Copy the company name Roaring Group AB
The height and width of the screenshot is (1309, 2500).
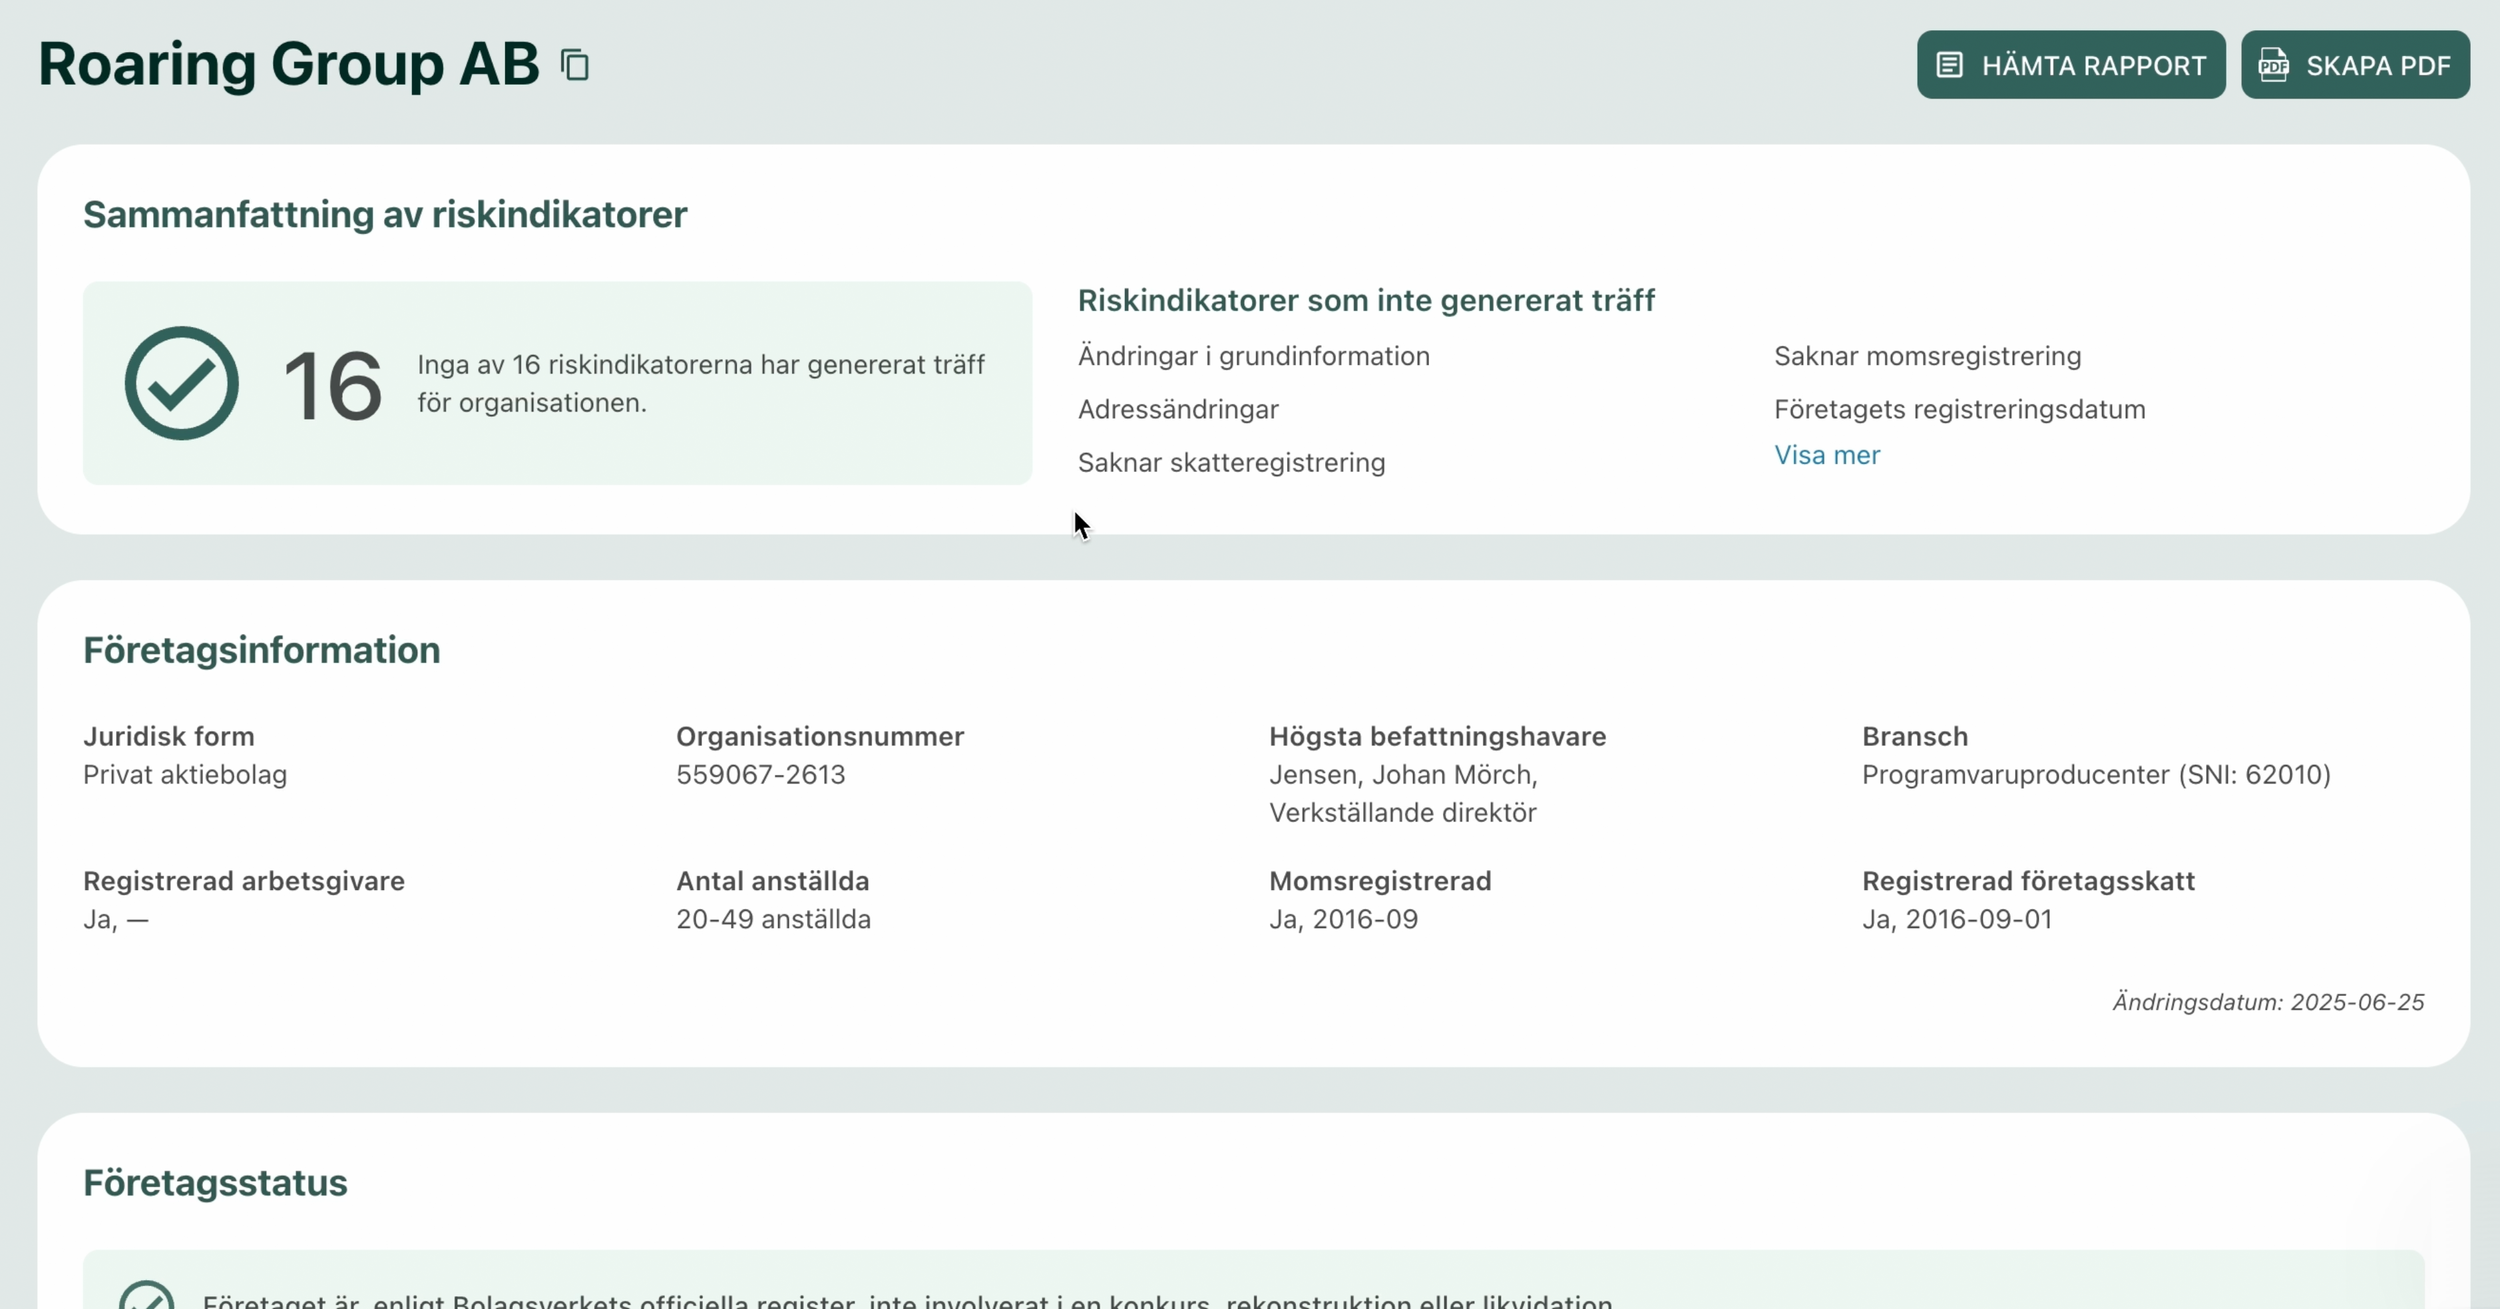(575, 65)
